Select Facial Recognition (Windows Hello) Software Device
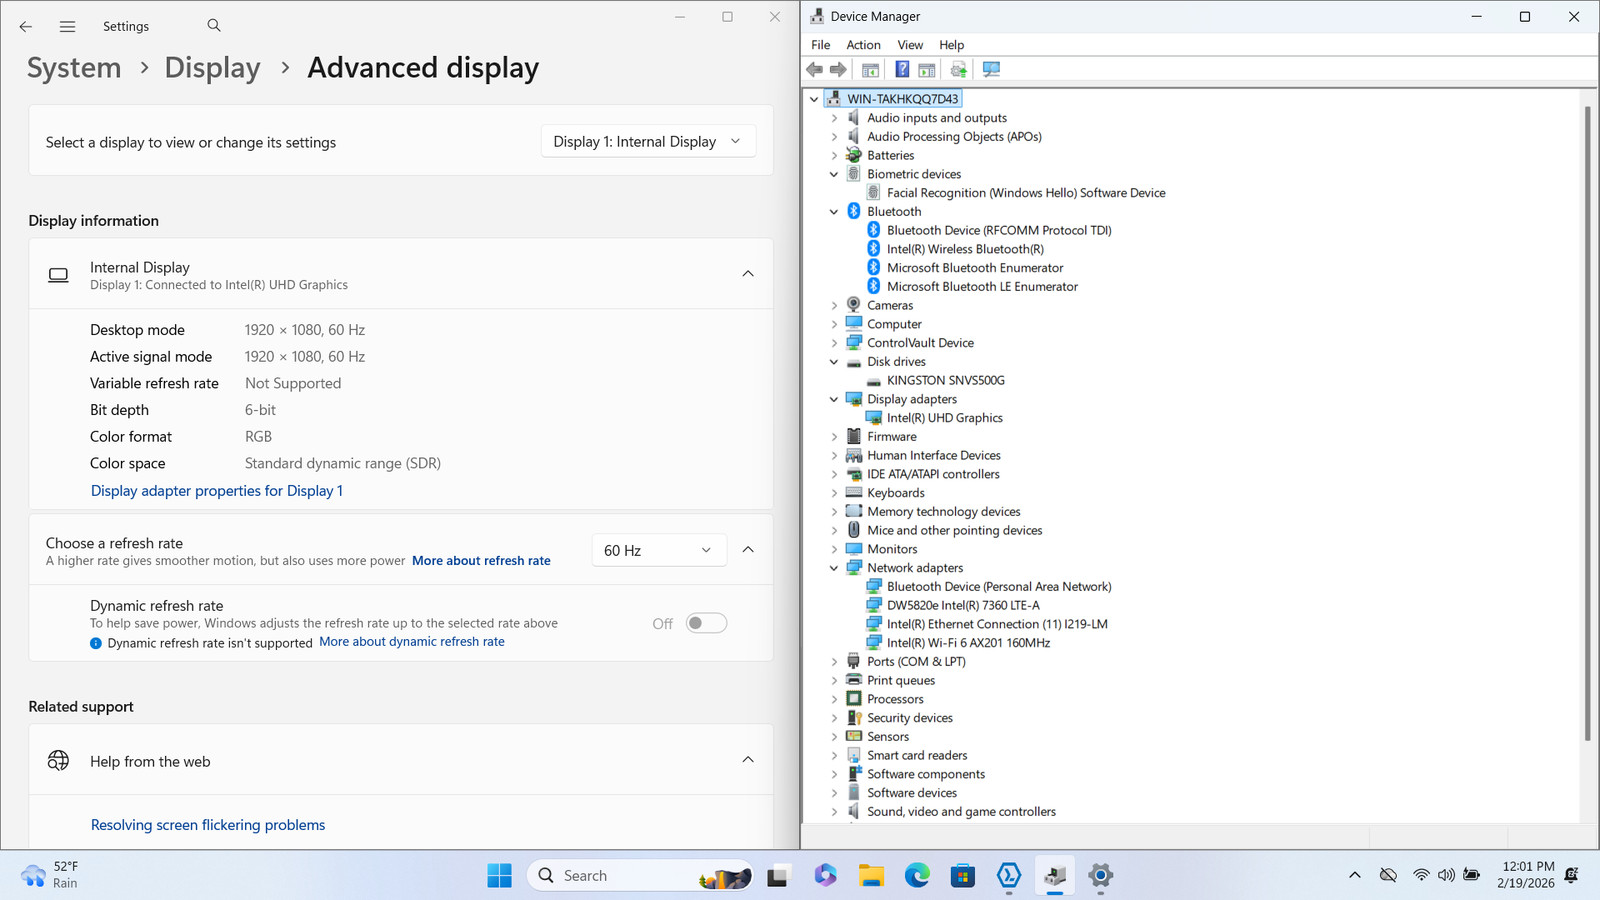1600x900 pixels. point(1026,193)
